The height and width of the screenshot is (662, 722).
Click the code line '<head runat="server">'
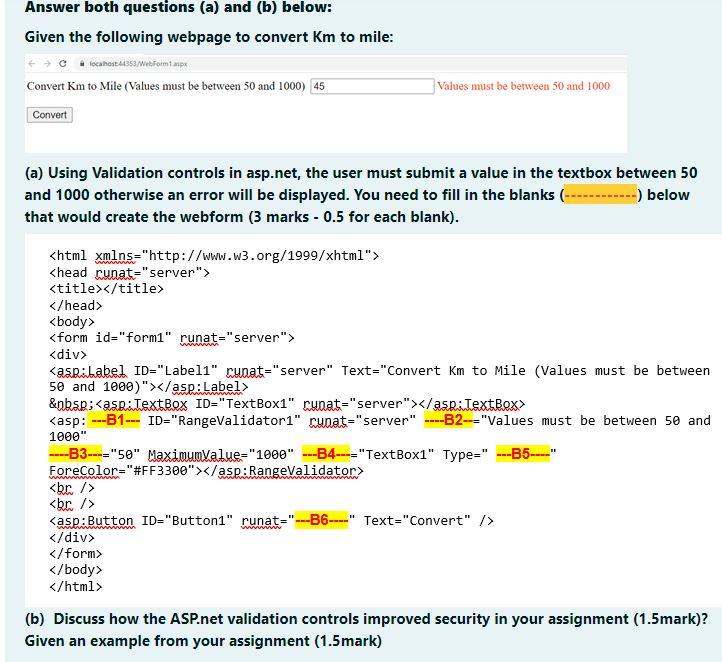pos(129,273)
